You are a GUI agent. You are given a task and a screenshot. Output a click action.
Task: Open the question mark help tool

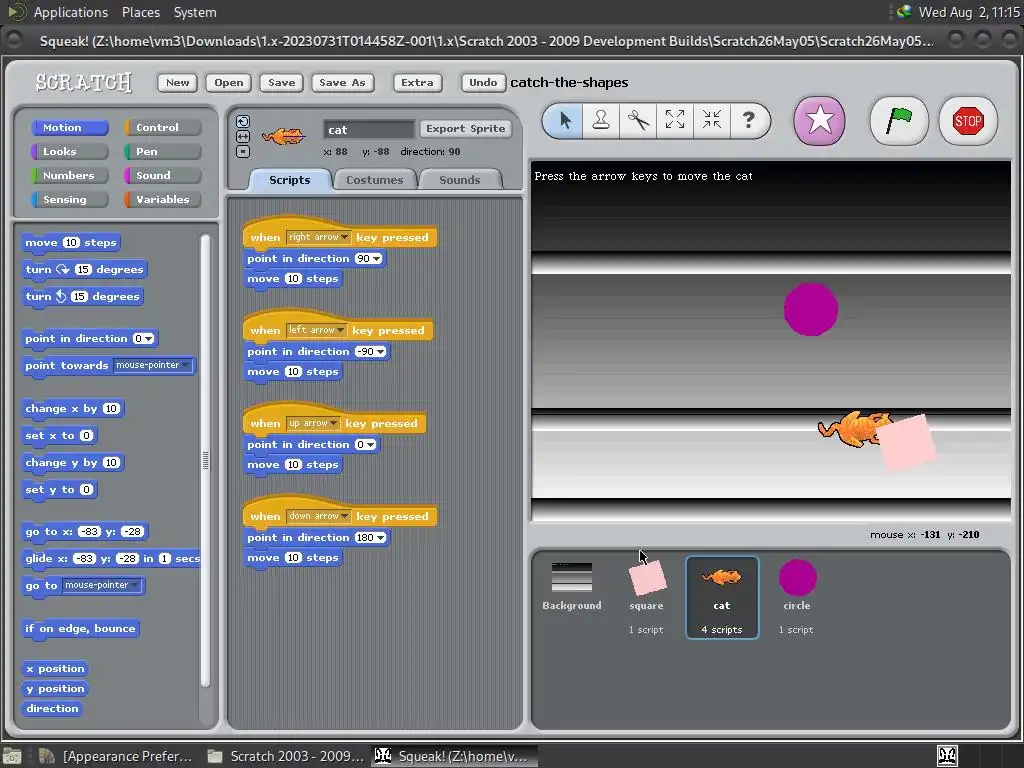[748, 120]
